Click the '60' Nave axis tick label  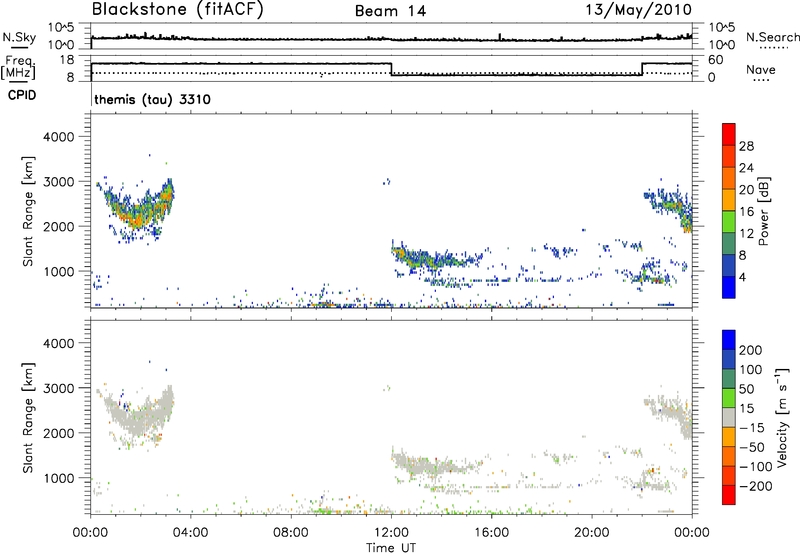[x=716, y=60]
